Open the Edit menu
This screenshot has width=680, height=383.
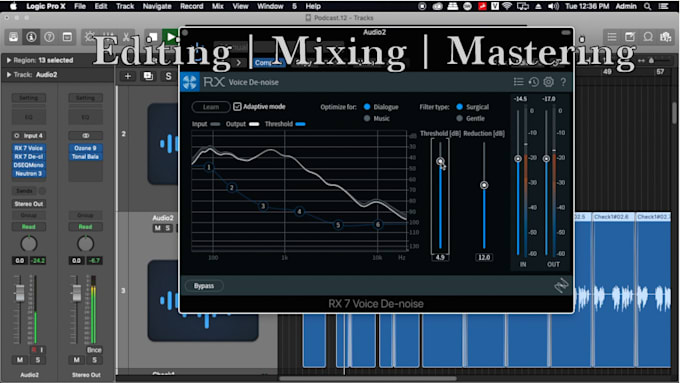101,6
